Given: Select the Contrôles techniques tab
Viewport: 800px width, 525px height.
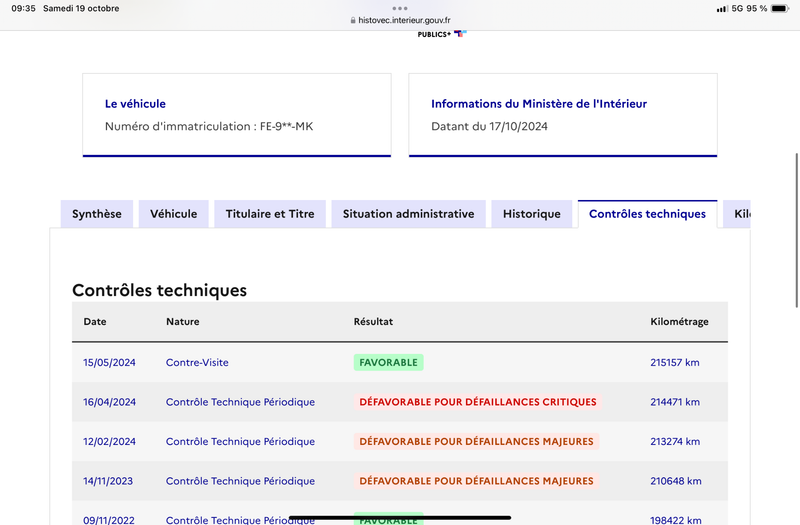Looking at the screenshot, I should 647,214.
